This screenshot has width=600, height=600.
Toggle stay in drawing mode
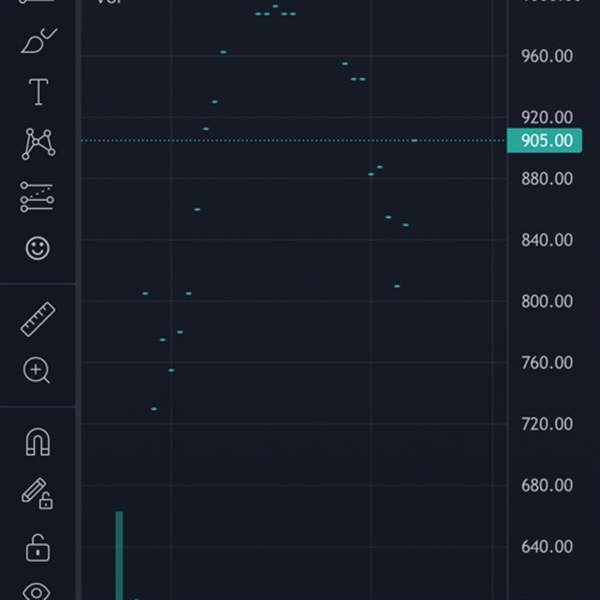click(37, 494)
